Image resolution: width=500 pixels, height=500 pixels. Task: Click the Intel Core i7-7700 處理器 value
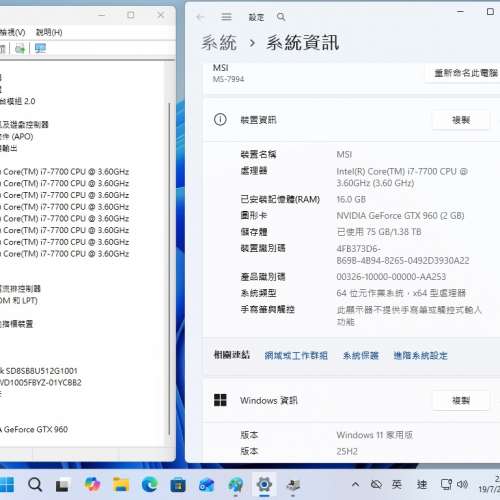click(x=402, y=177)
